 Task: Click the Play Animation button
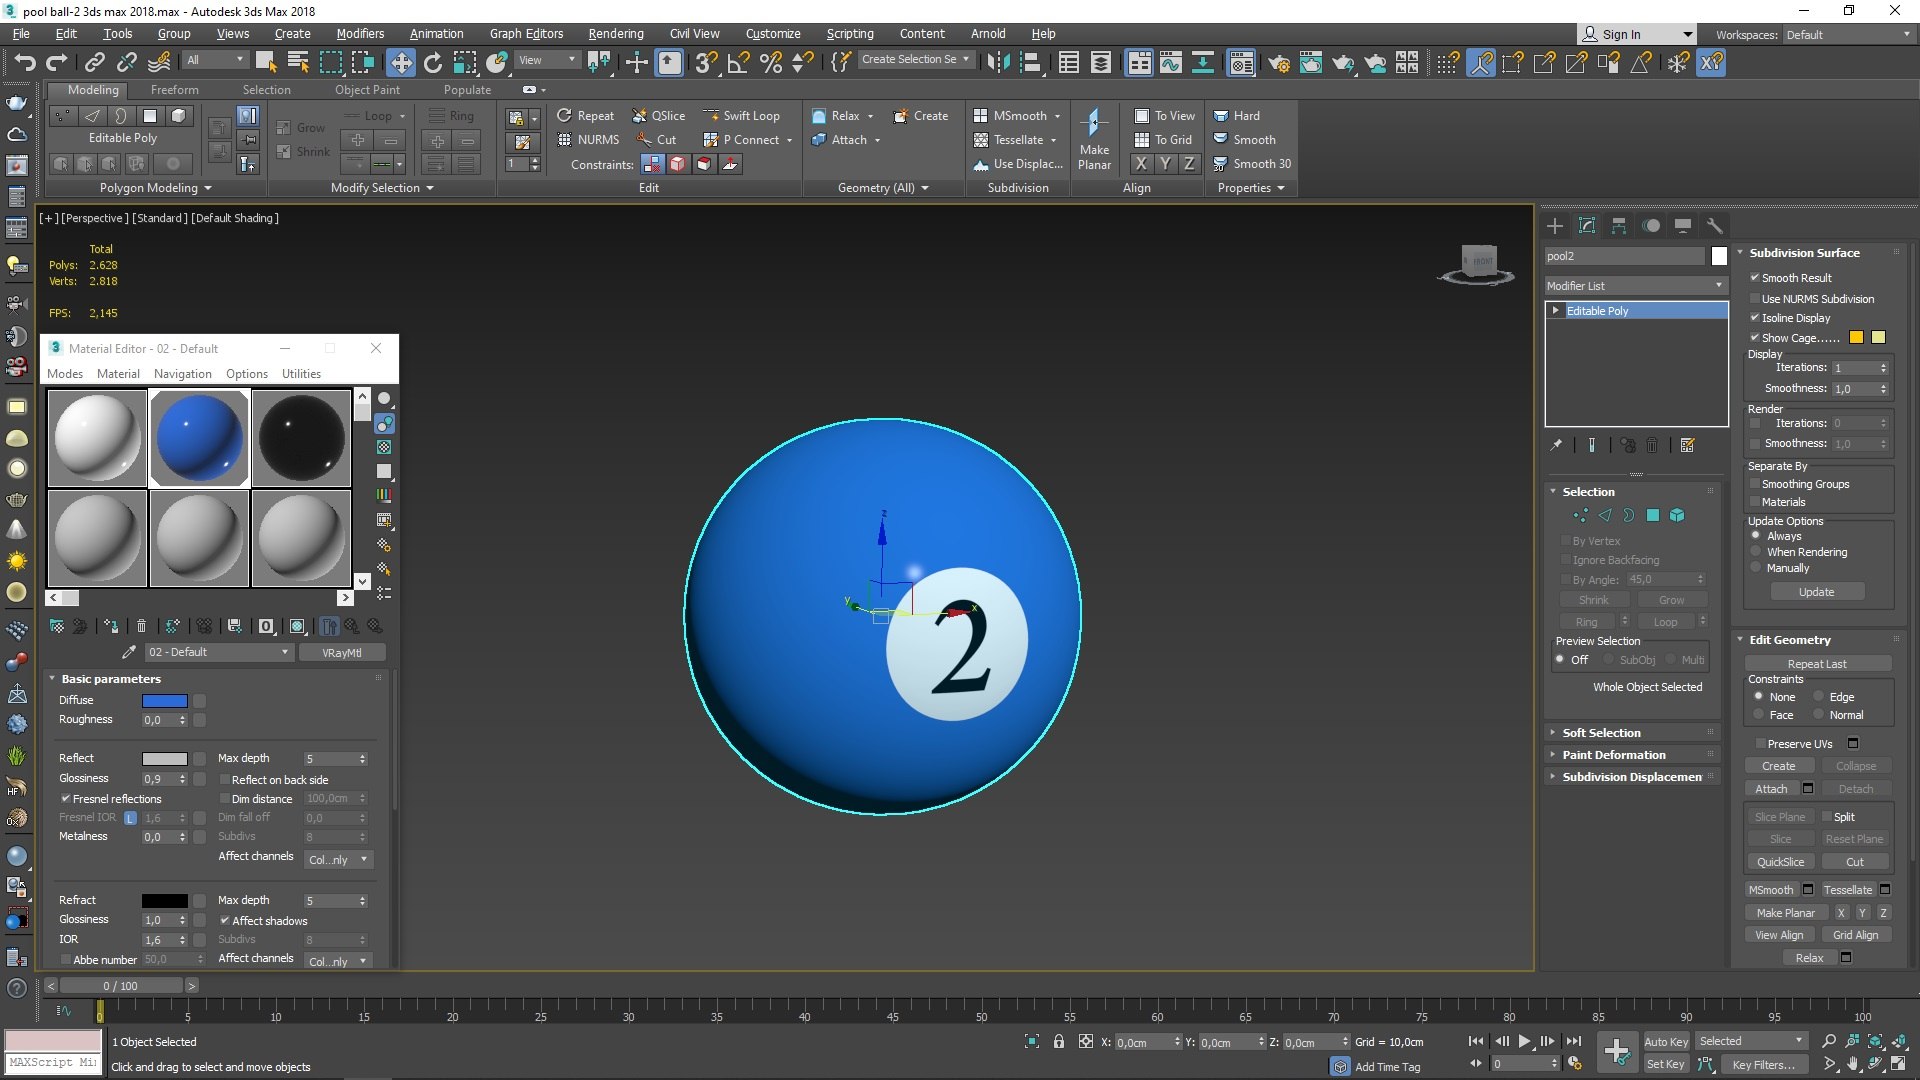[x=1524, y=1041]
